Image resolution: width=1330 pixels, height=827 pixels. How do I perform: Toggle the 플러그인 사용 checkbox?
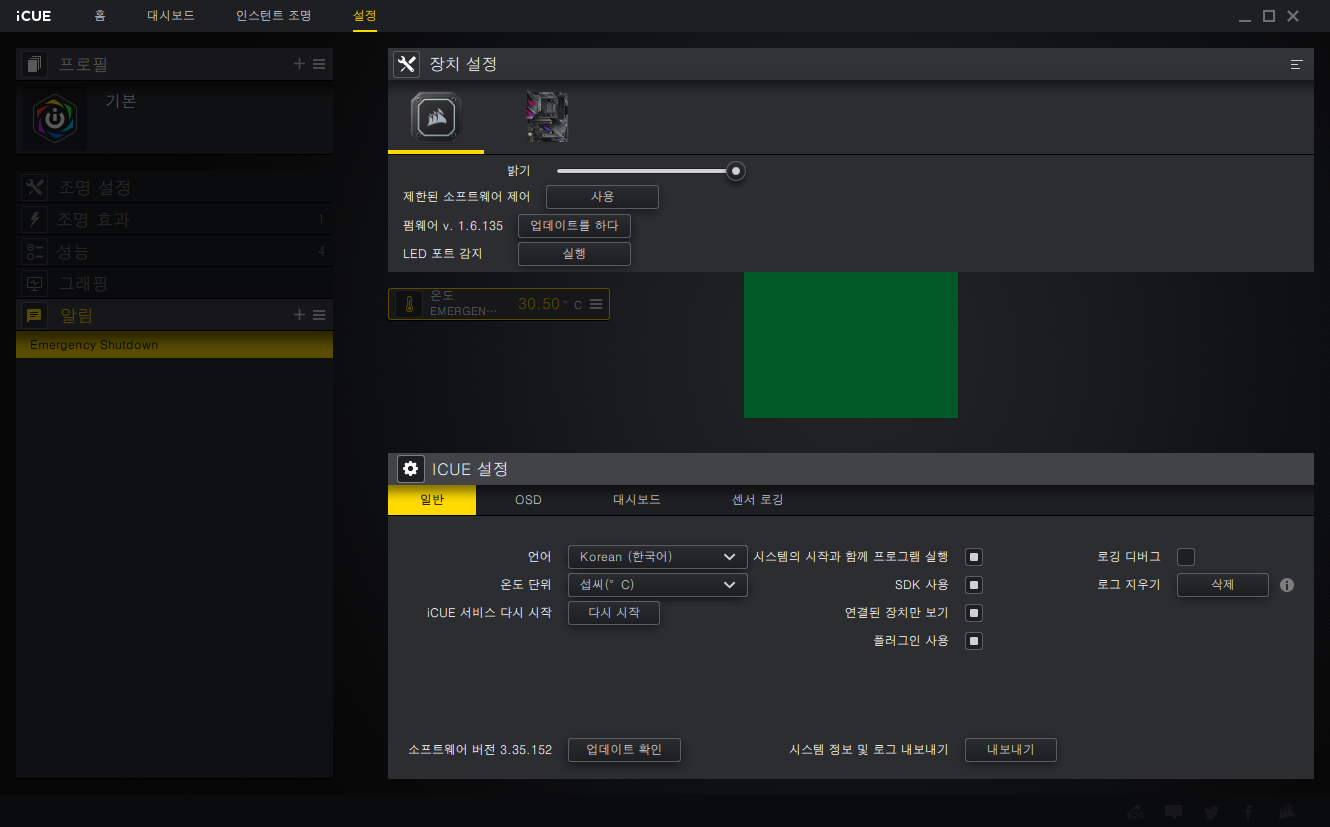pos(974,641)
